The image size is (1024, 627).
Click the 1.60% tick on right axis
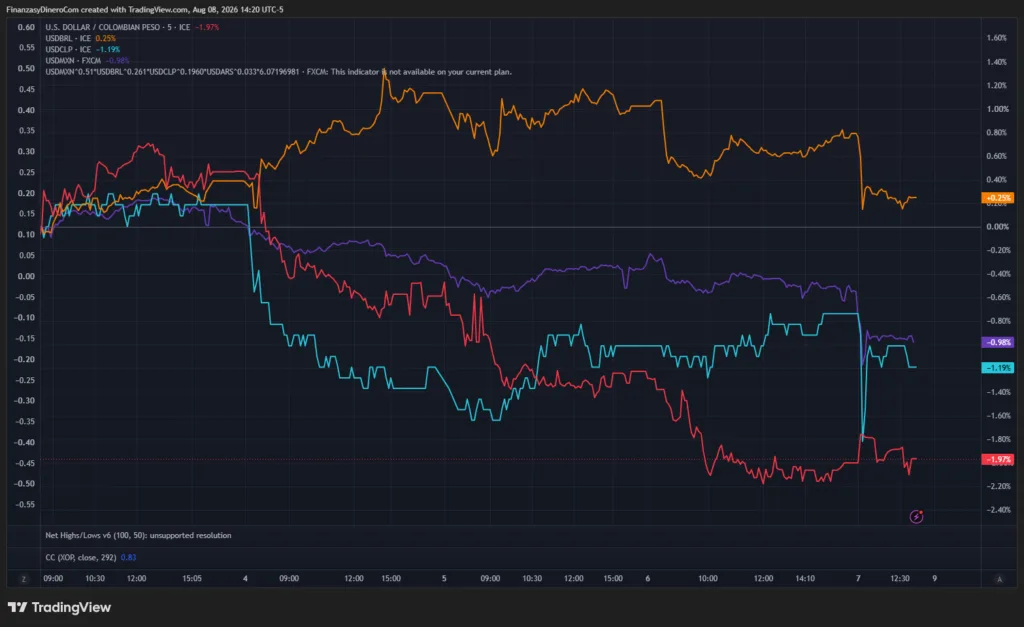[997, 38]
